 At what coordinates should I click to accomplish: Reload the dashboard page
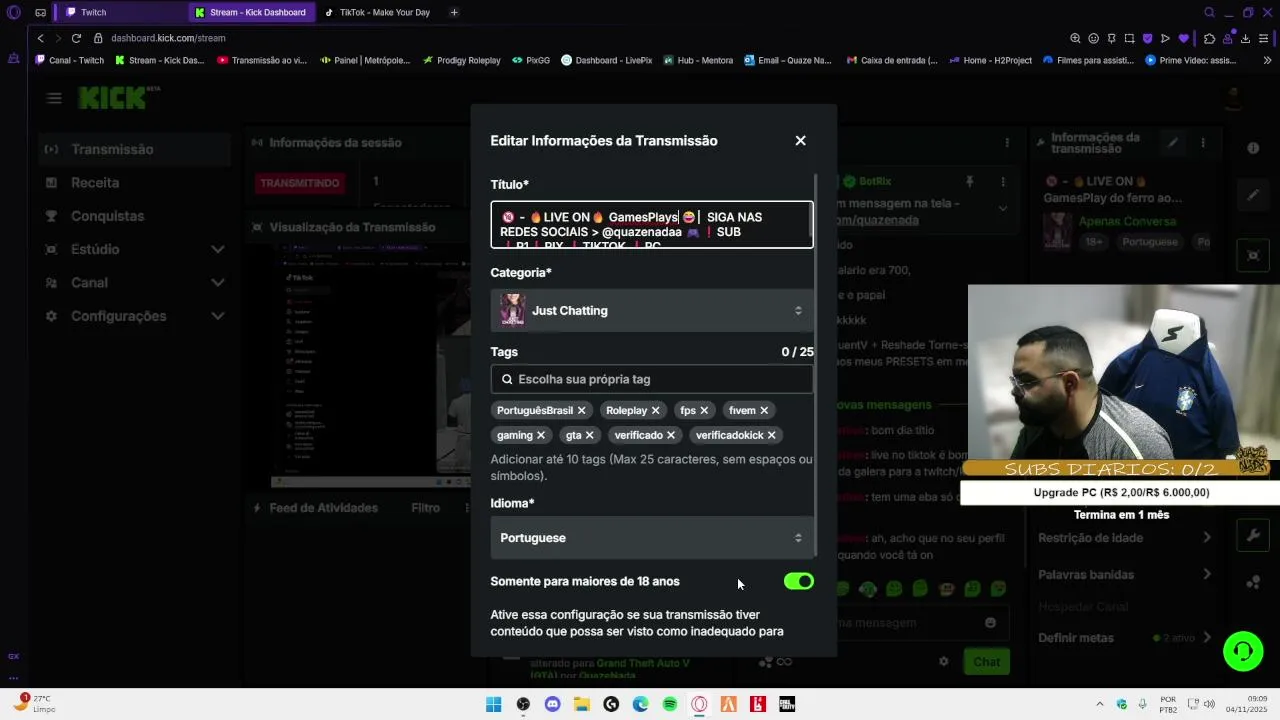[x=76, y=38]
